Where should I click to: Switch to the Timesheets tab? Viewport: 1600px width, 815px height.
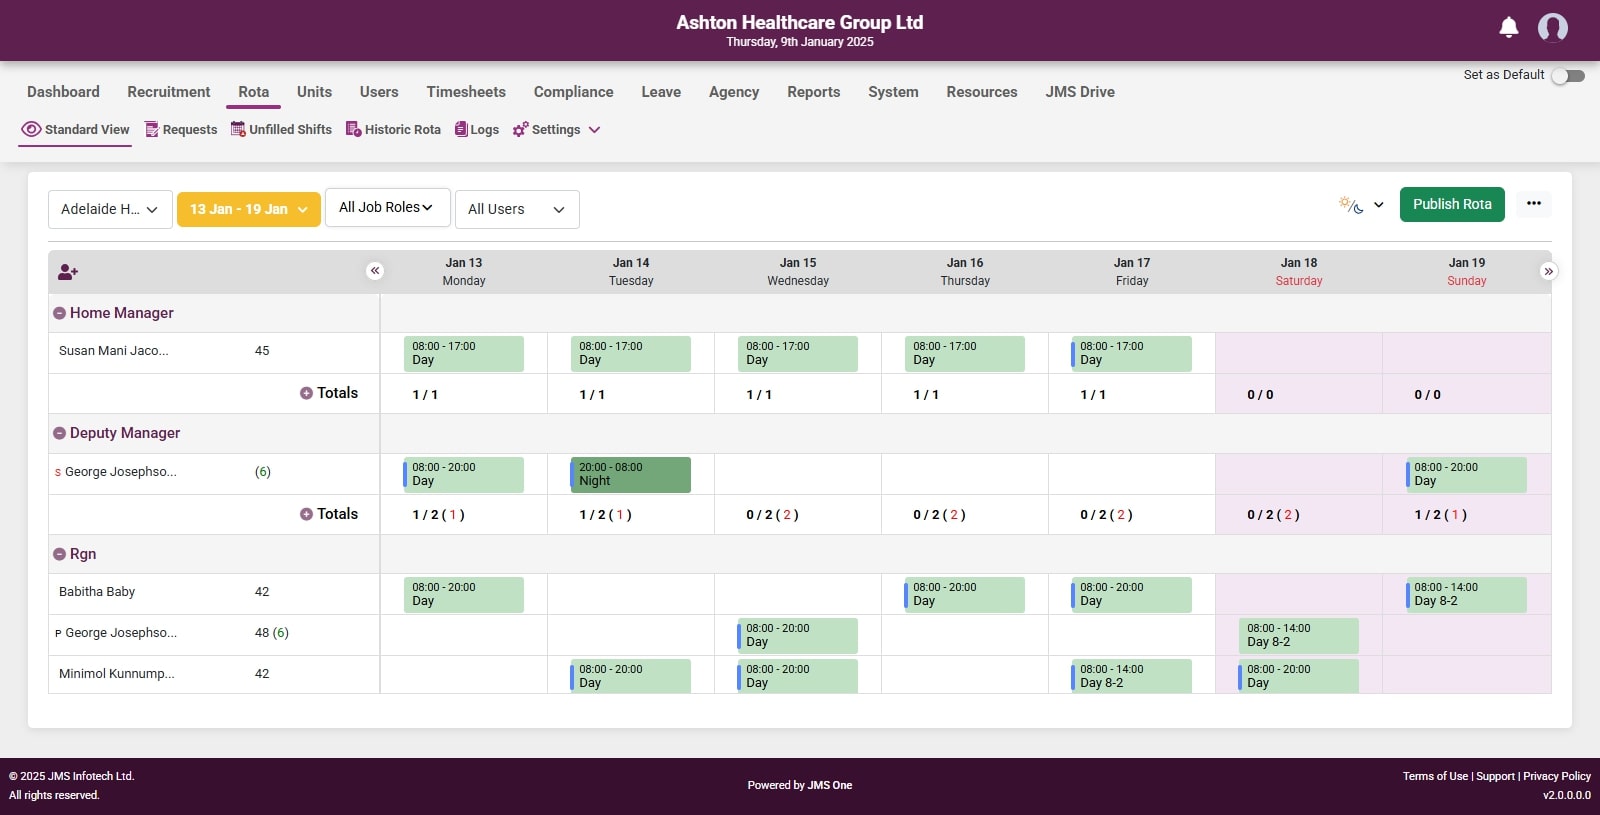pyautogui.click(x=466, y=92)
